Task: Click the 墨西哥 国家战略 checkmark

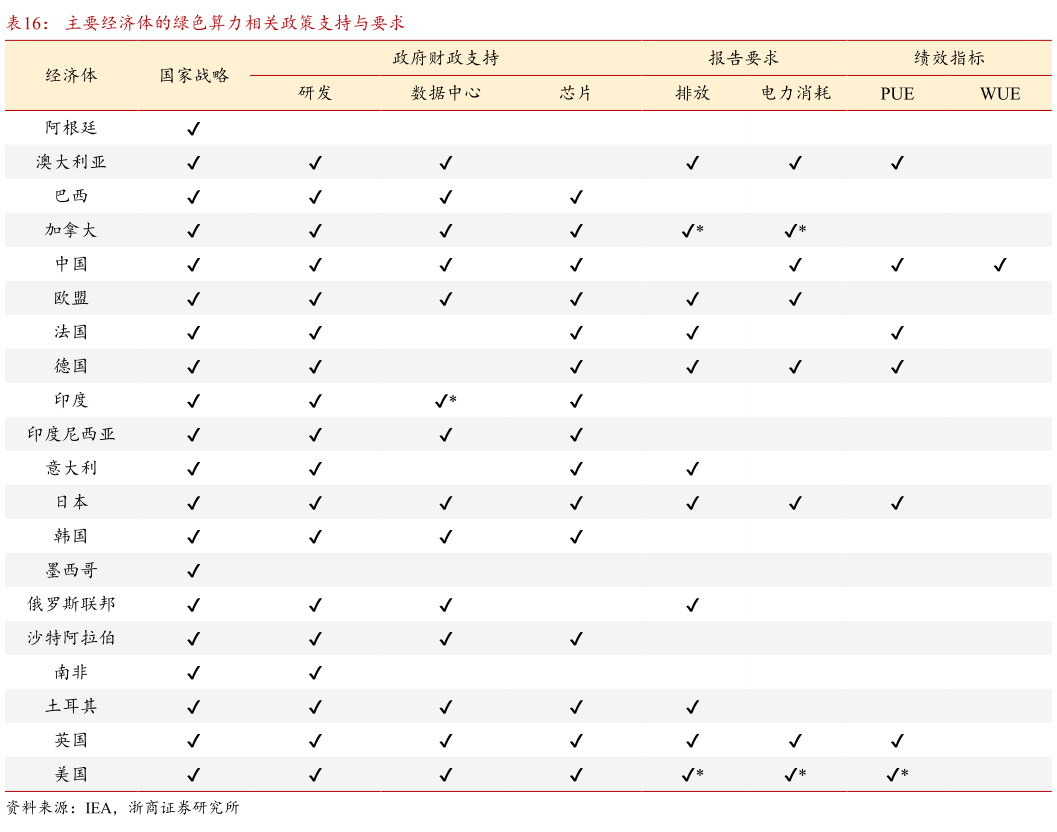Action: click(x=193, y=571)
